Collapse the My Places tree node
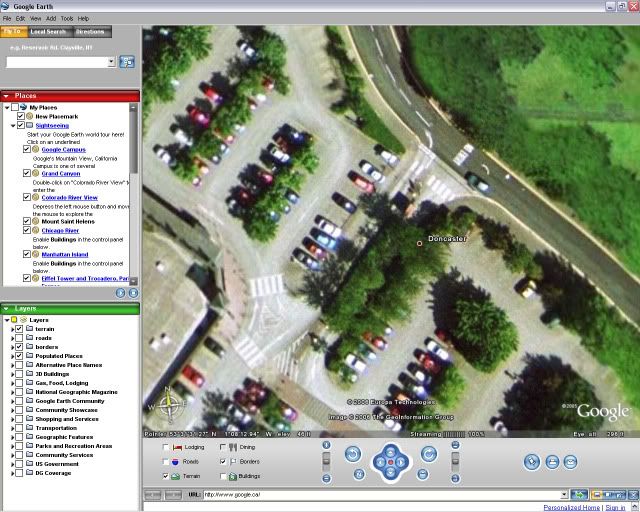640x512 pixels. point(7,108)
